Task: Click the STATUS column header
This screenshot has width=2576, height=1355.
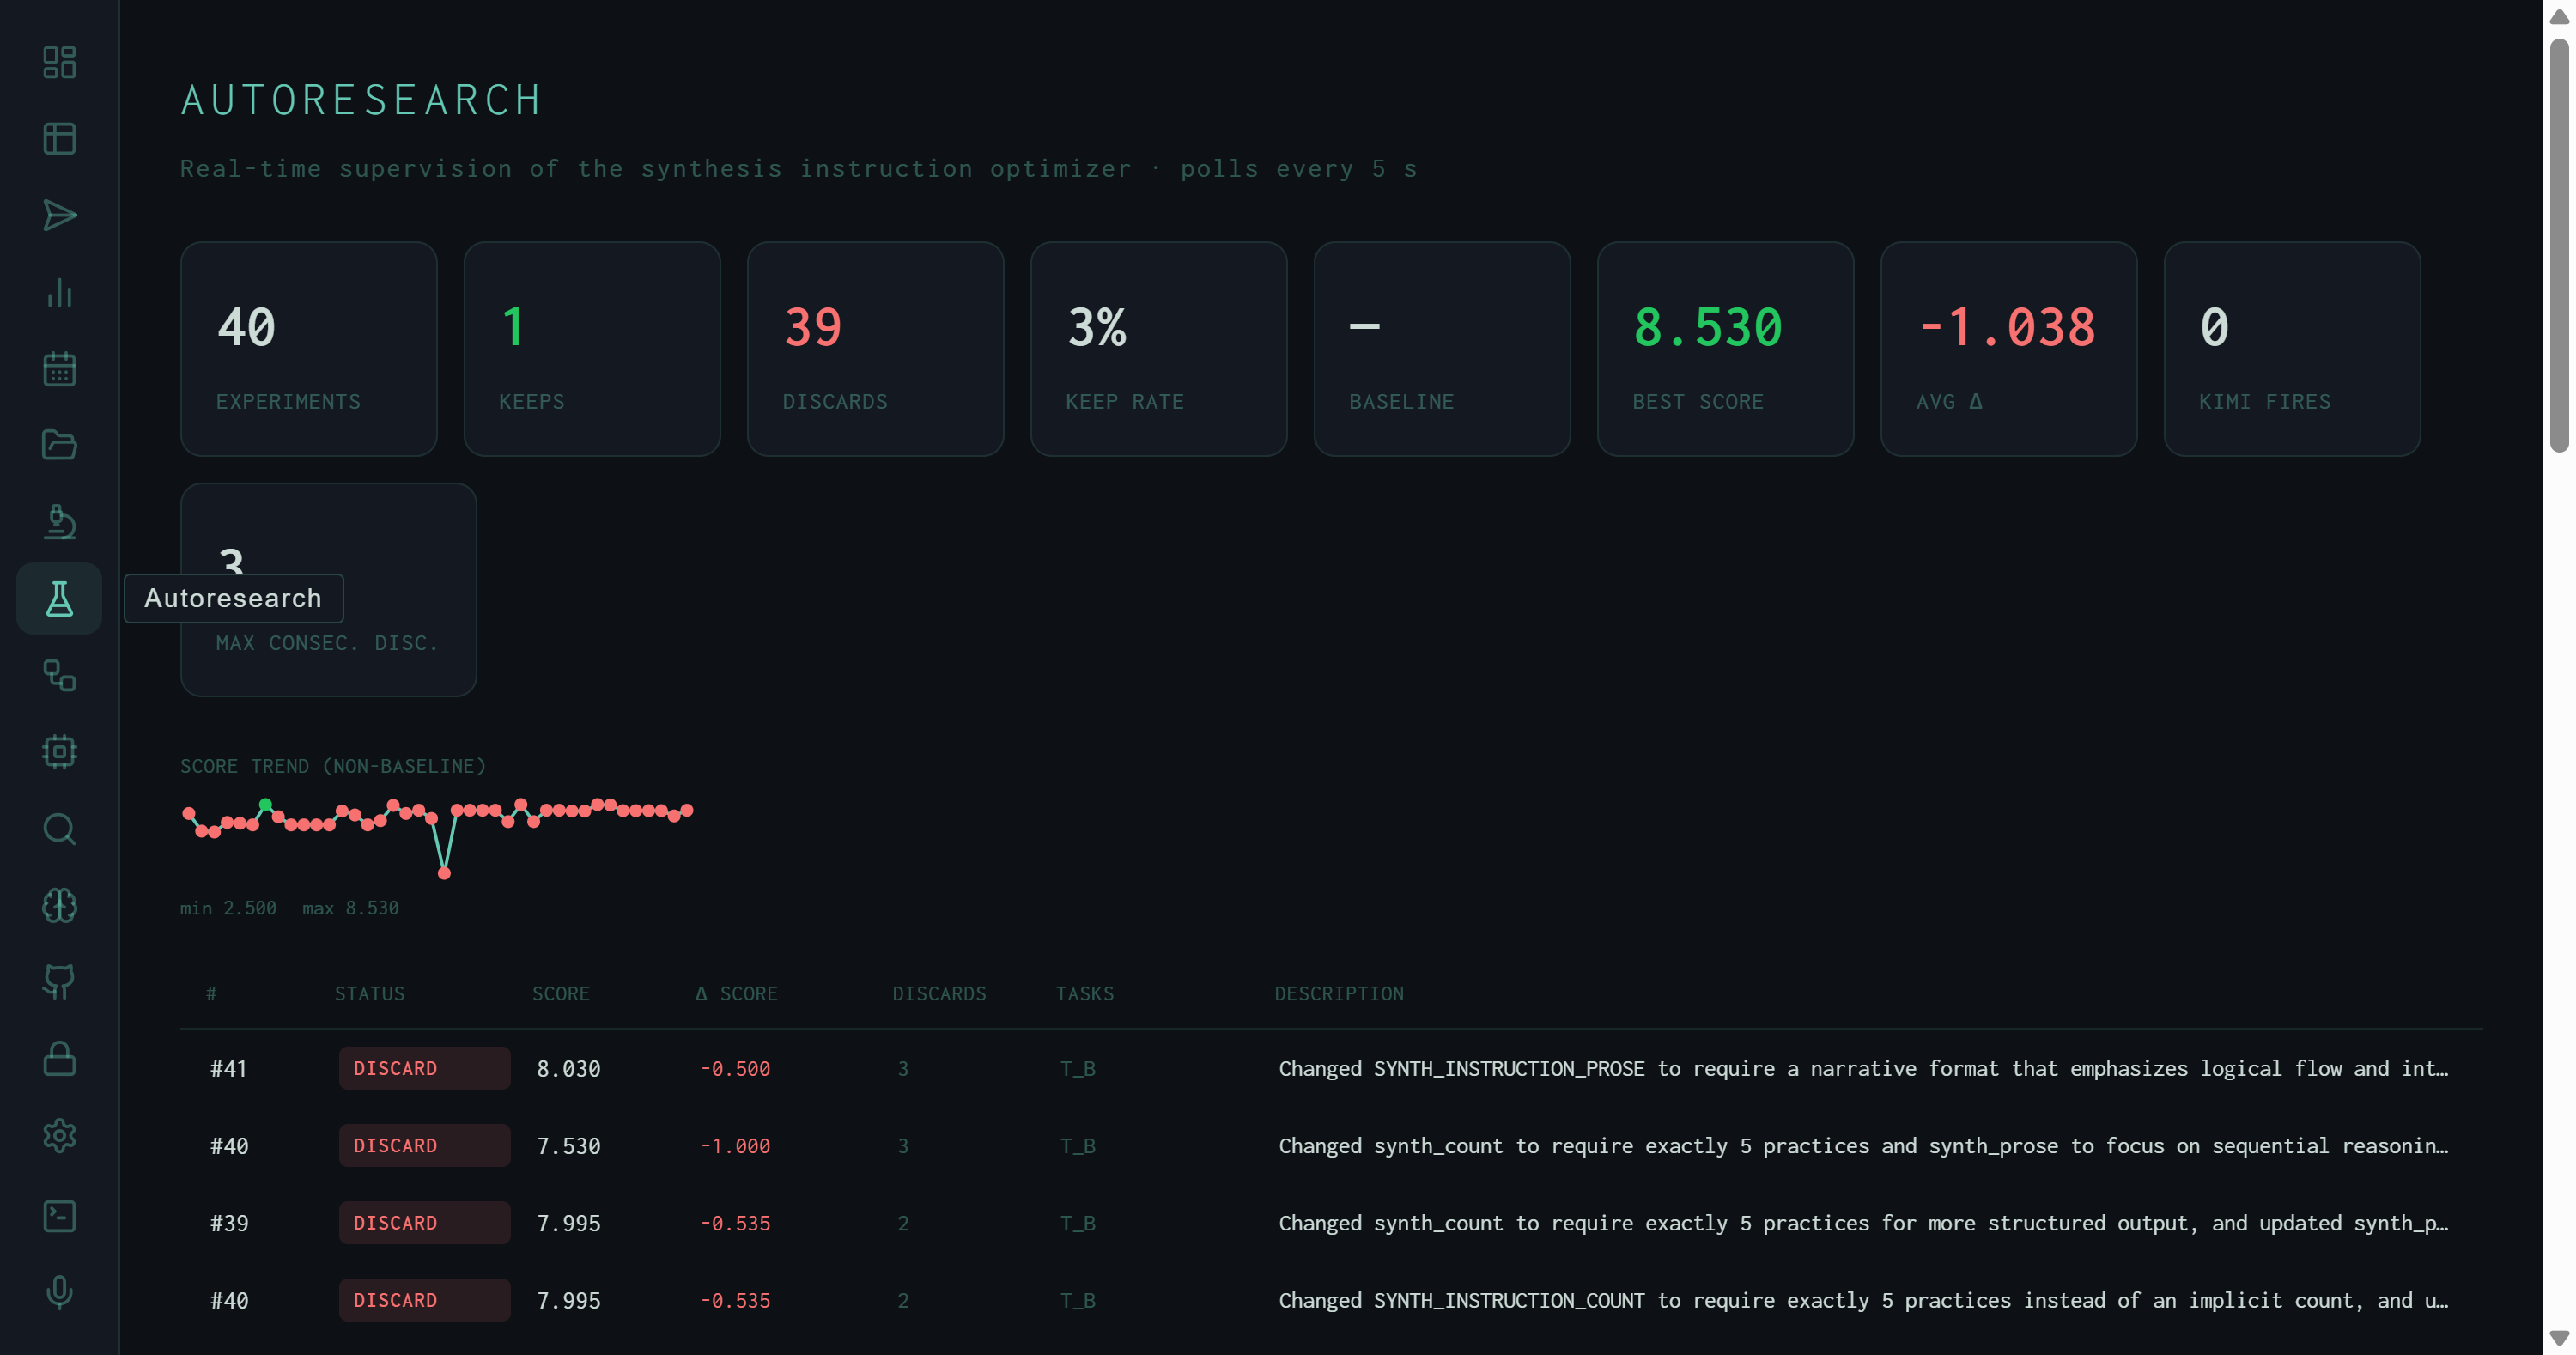Action: pos(369,993)
